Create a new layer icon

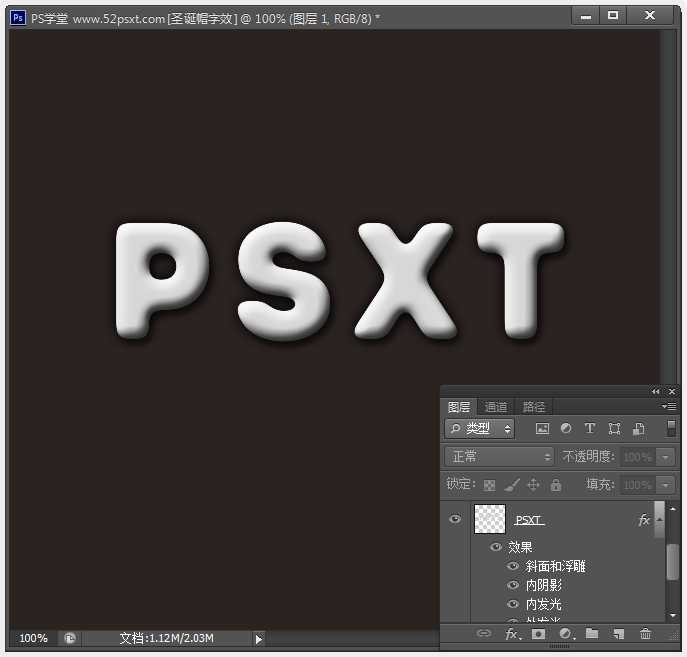pyautogui.click(x=618, y=633)
